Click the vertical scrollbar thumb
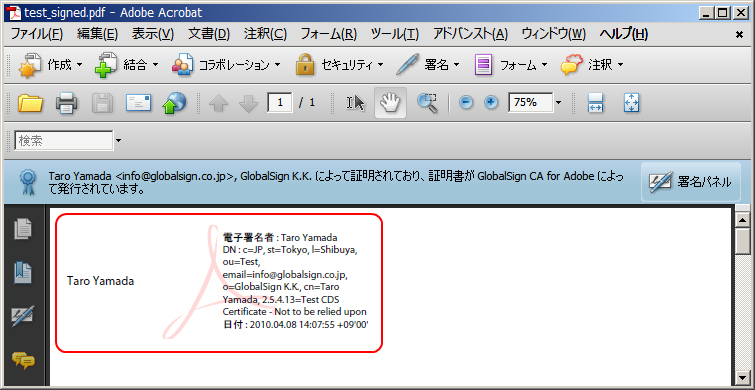The height and width of the screenshot is (390, 755). pyautogui.click(x=745, y=242)
